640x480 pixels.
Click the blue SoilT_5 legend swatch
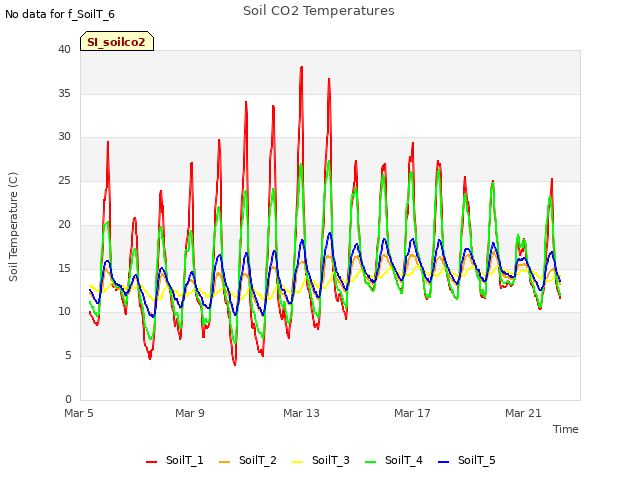[443, 462]
